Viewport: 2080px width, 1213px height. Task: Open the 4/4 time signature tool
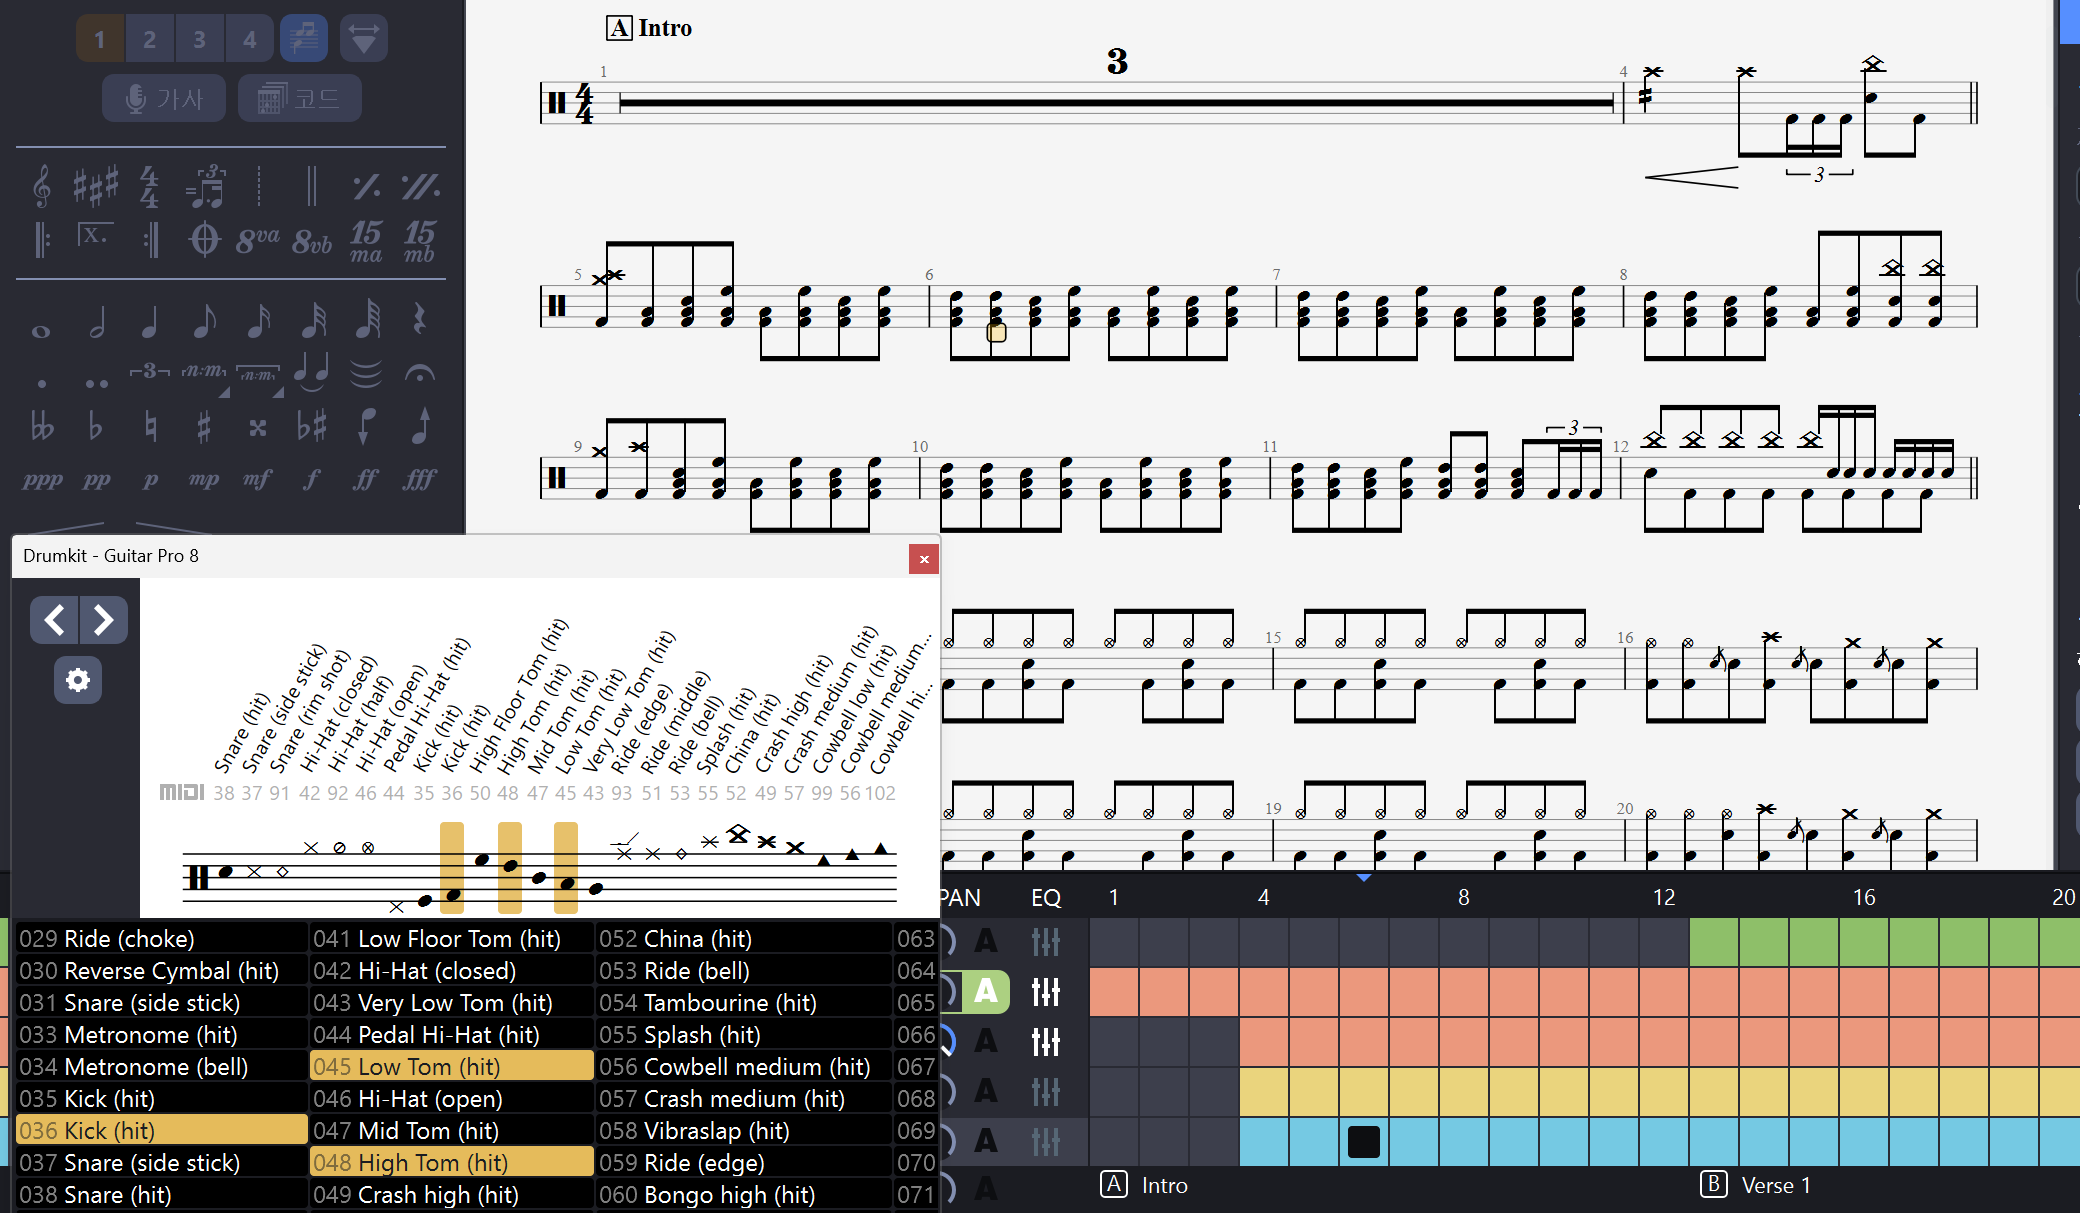pos(149,186)
